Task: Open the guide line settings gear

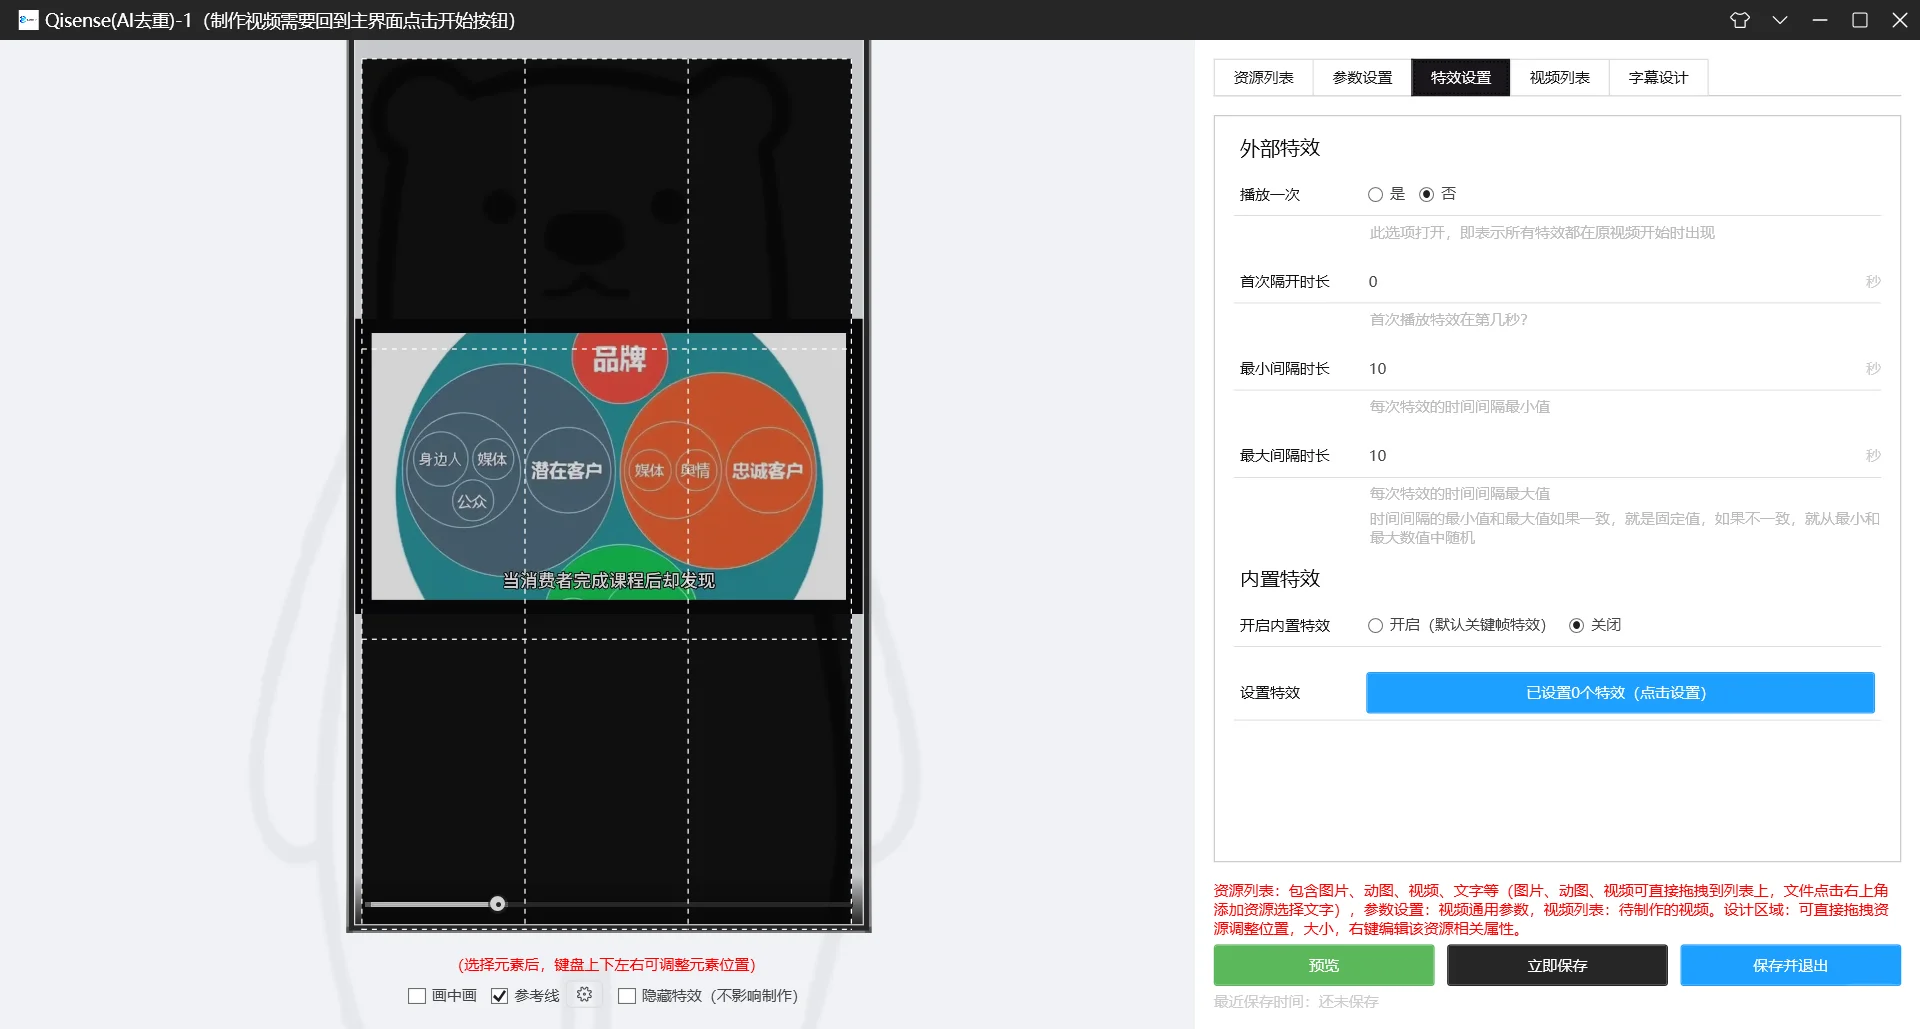Action: coord(585,995)
